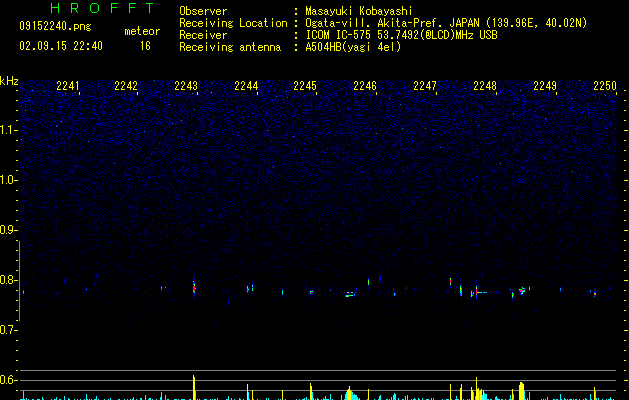Click the gray vertical range bar on the frequency axis
The height and width of the screenshot is (400, 629).
[20, 281]
